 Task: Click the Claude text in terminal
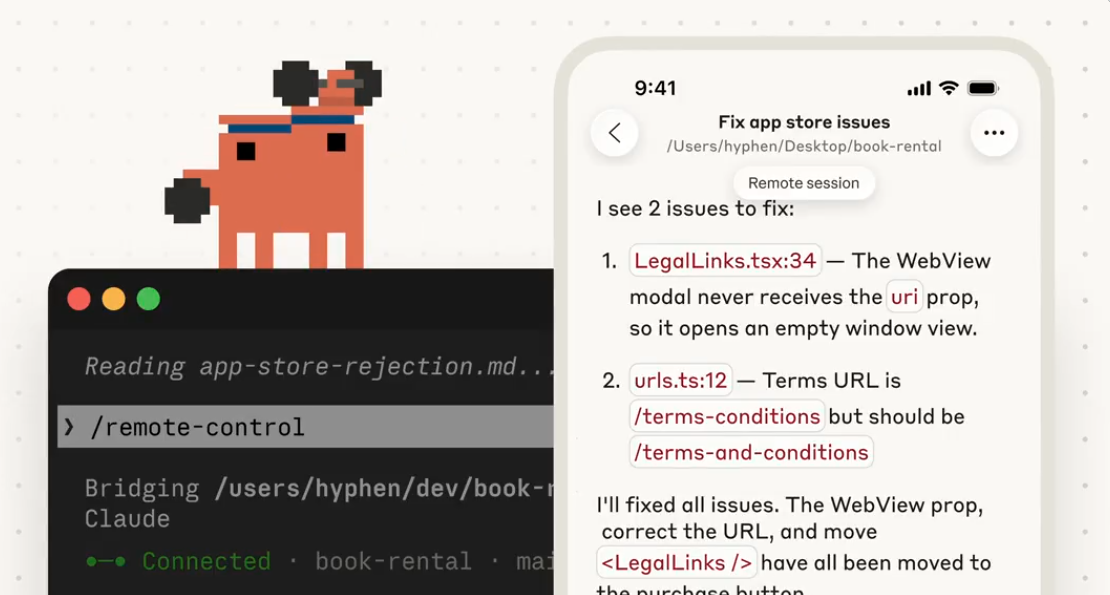[x=127, y=519]
